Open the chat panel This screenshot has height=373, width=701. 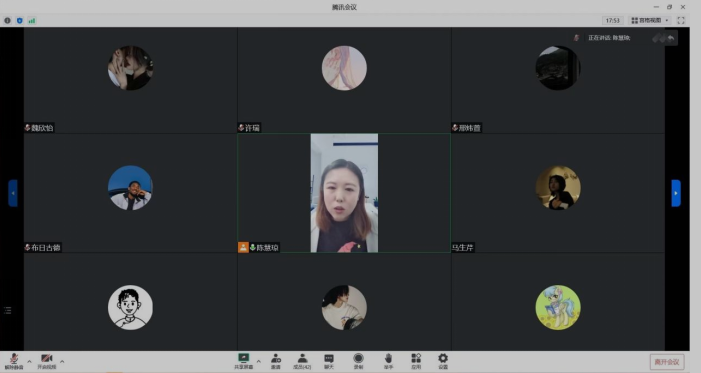[329, 361]
